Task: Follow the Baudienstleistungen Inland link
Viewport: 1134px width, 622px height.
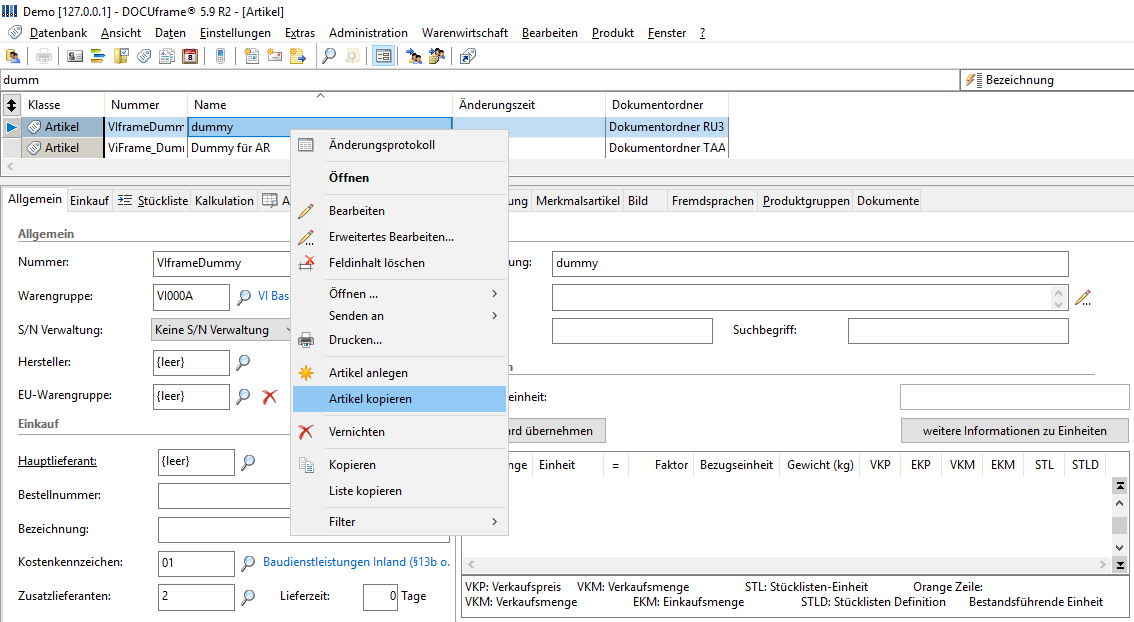Action: (x=356, y=562)
